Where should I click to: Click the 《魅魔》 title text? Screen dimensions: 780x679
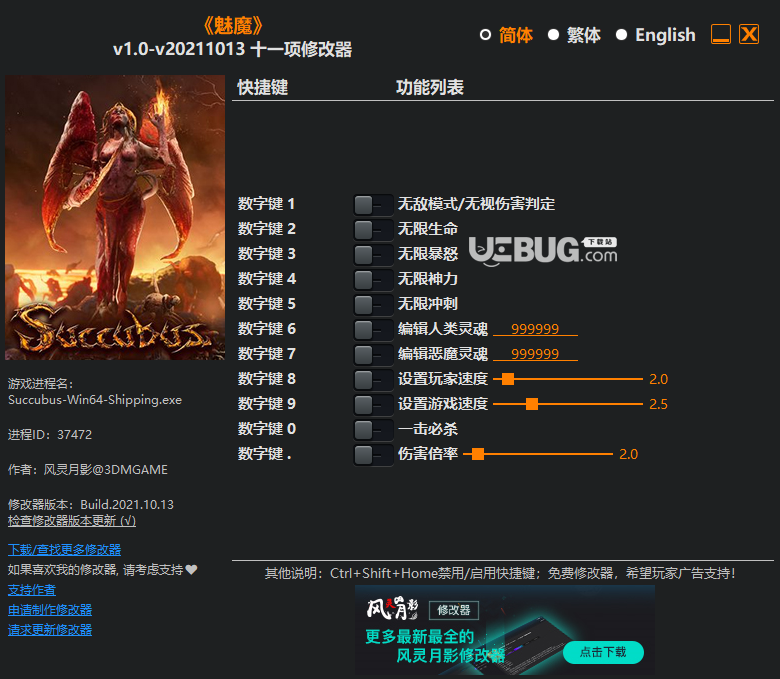[x=232, y=25]
